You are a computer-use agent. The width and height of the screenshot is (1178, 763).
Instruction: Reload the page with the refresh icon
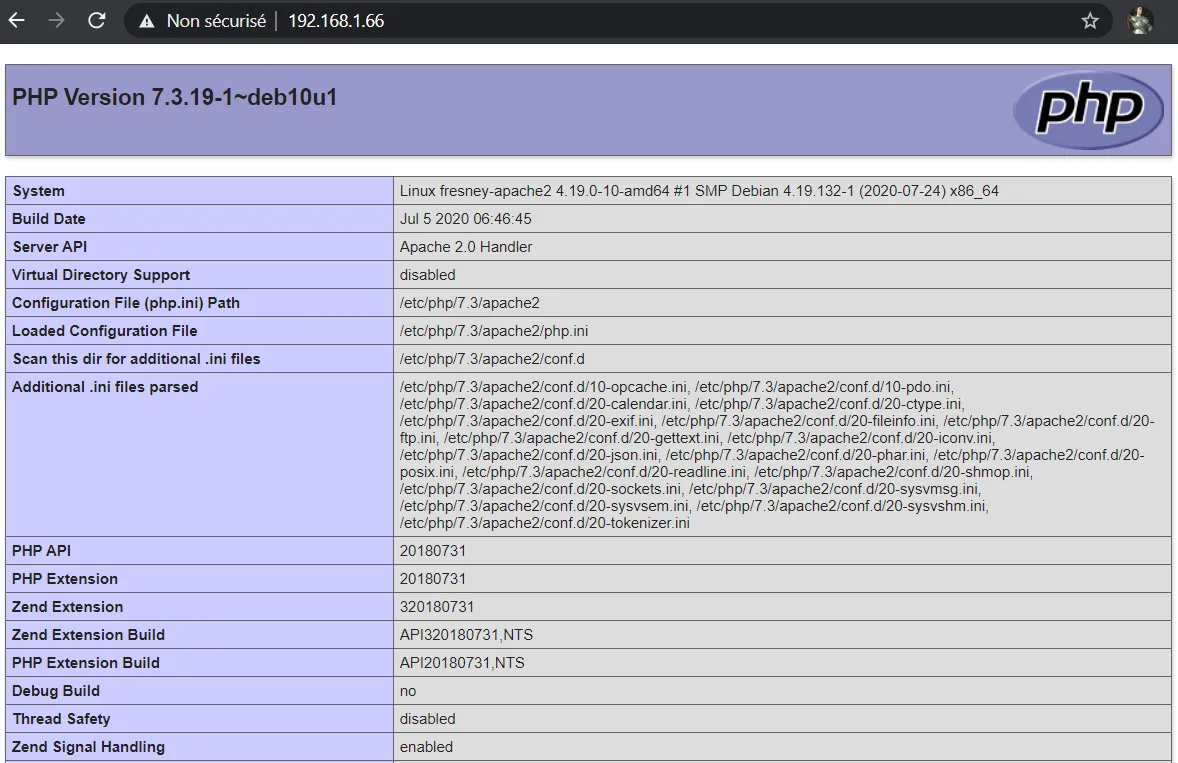click(x=97, y=20)
